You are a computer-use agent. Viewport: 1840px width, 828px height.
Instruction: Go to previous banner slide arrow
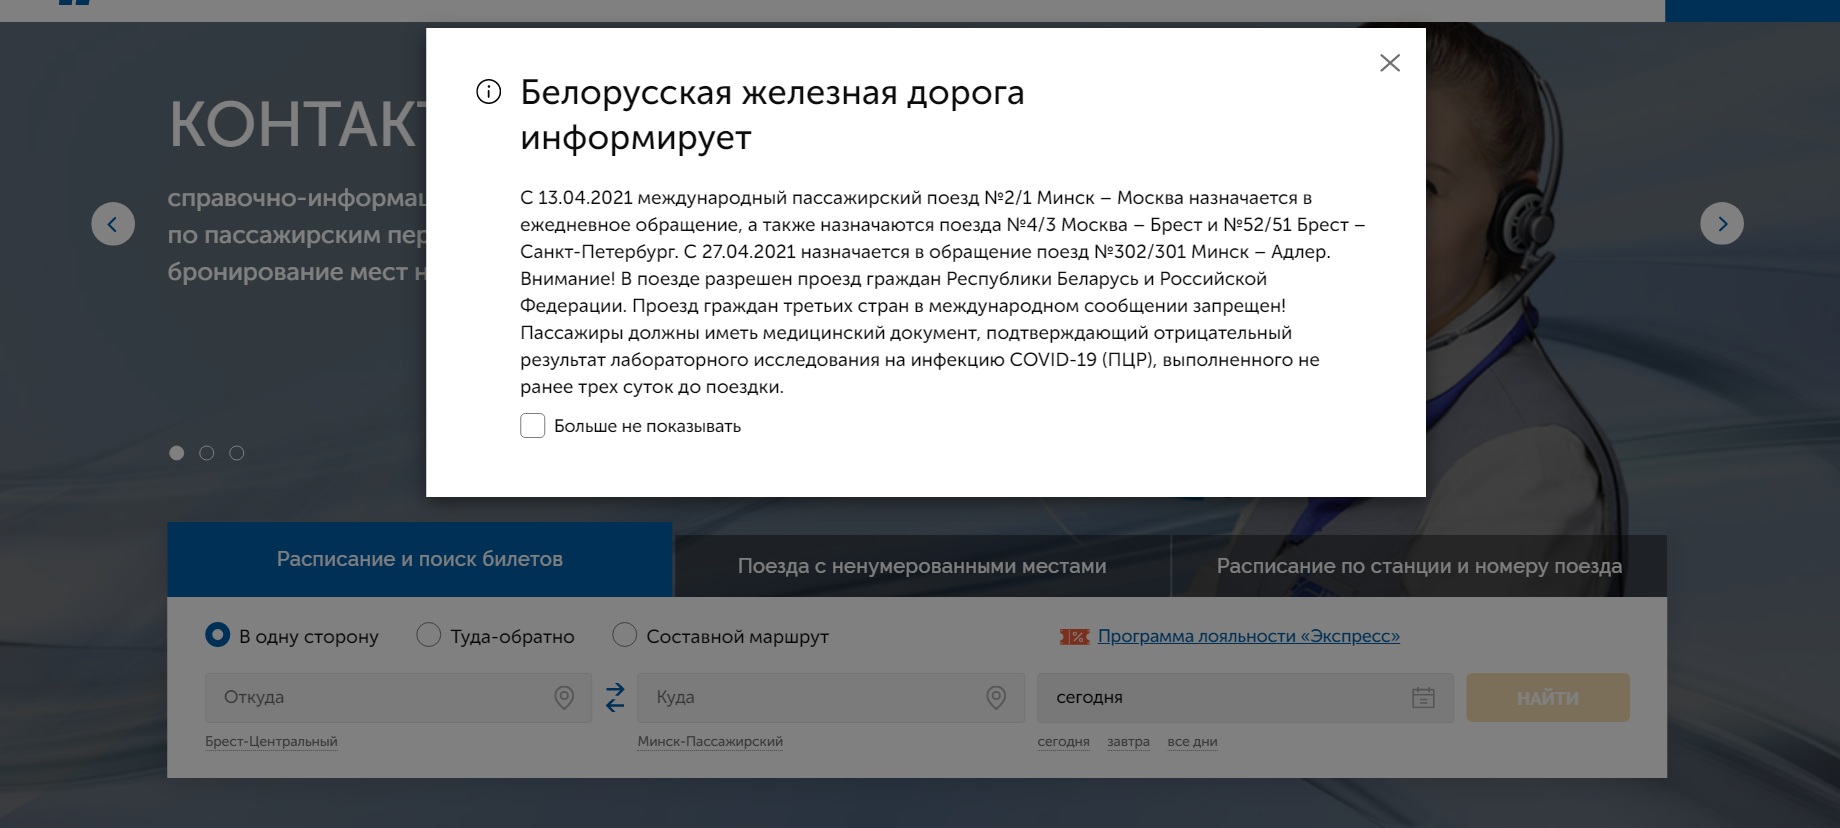[x=113, y=224]
